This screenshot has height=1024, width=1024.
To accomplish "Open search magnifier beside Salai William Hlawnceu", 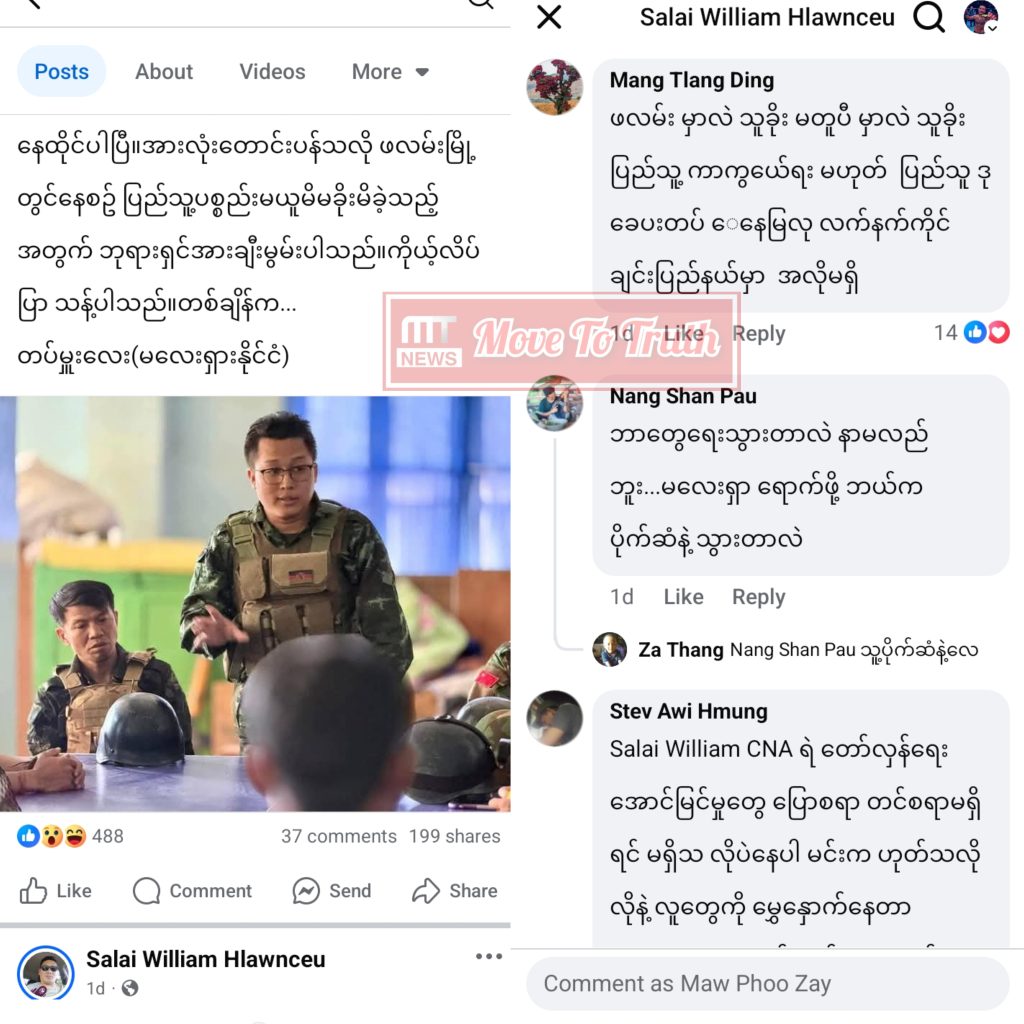I will (929, 17).
